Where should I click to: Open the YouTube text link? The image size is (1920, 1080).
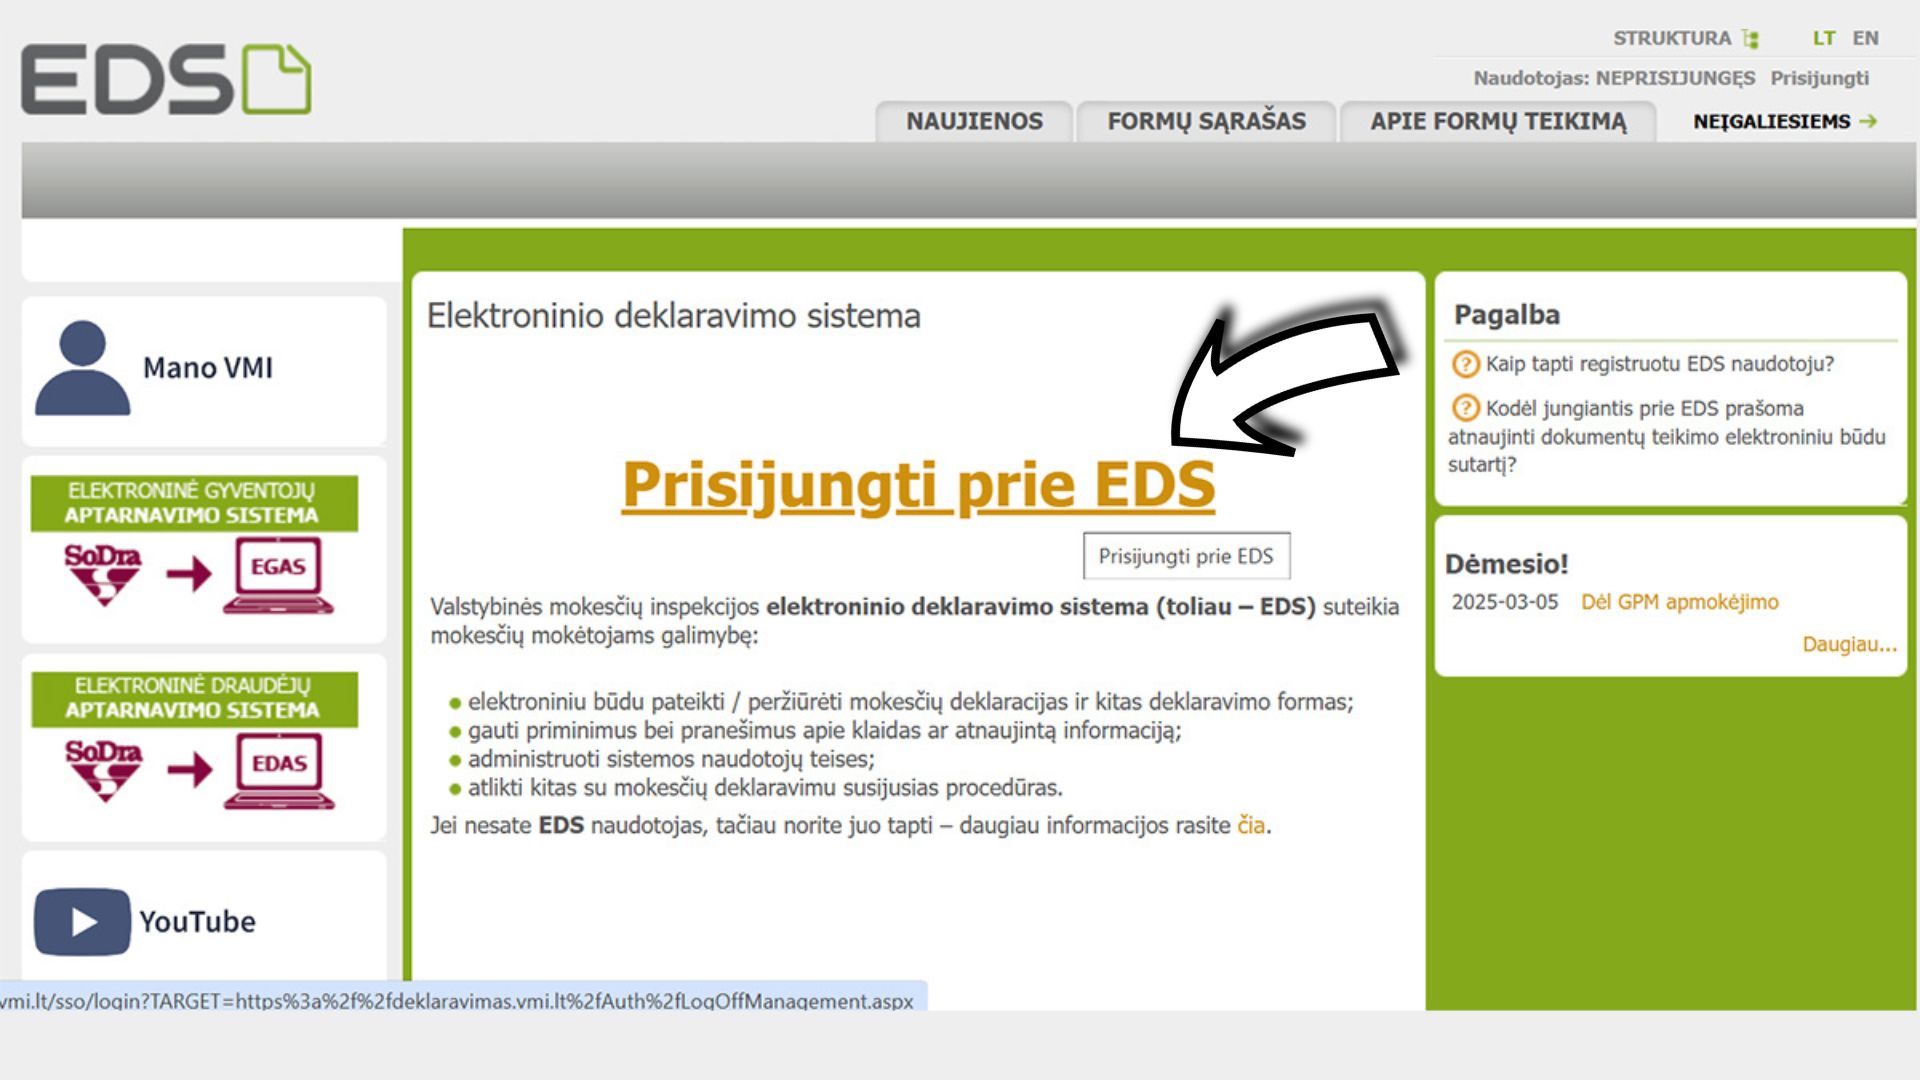click(x=197, y=921)
